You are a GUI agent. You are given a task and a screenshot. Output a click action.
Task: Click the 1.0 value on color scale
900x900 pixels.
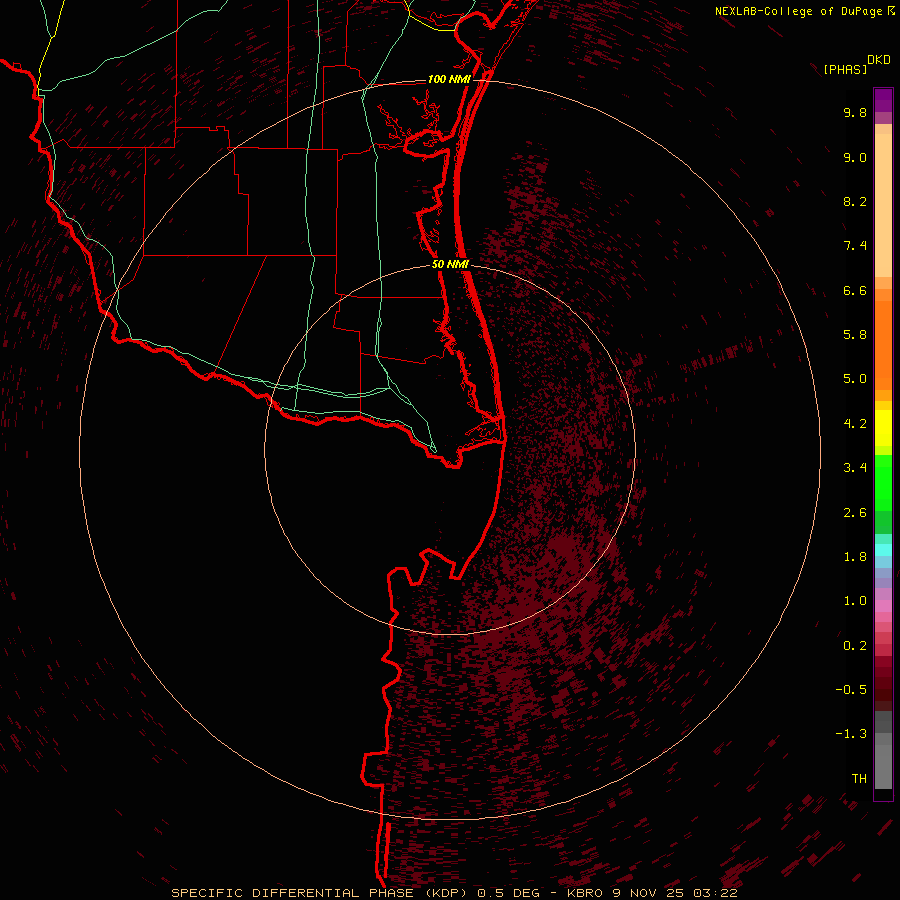pyautogui.click(x=855, y=601)
